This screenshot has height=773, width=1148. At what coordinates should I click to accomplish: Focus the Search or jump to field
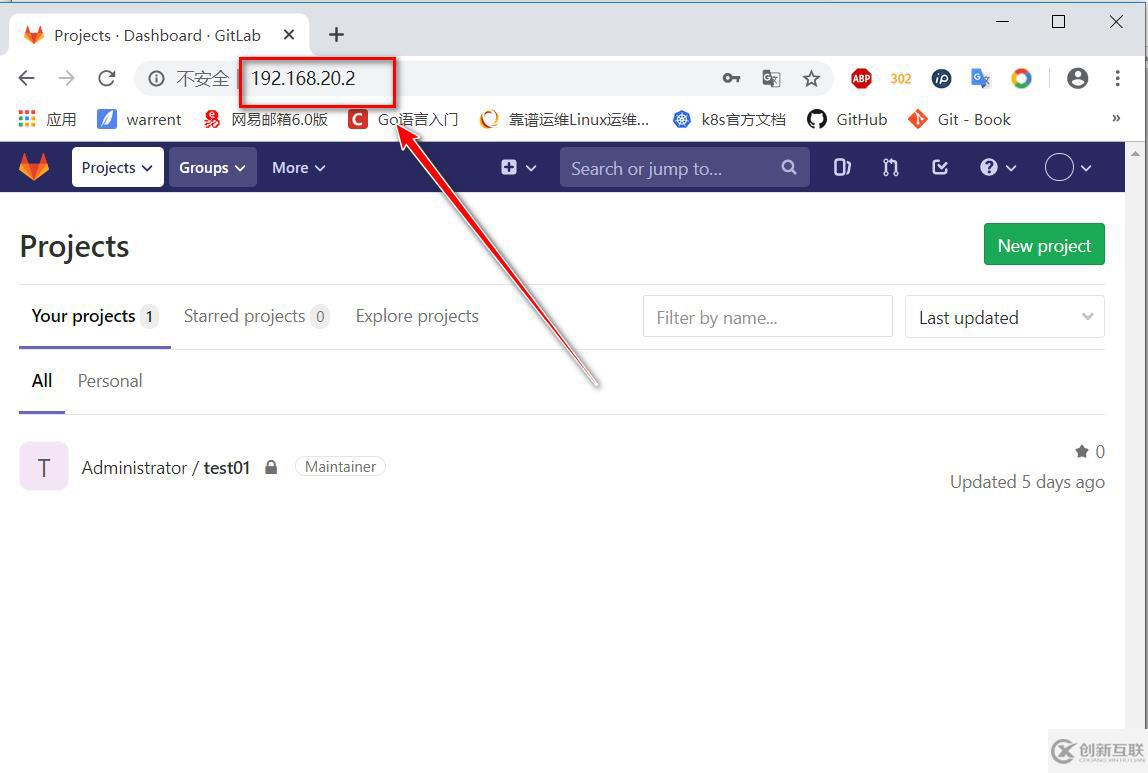point(685,168)
